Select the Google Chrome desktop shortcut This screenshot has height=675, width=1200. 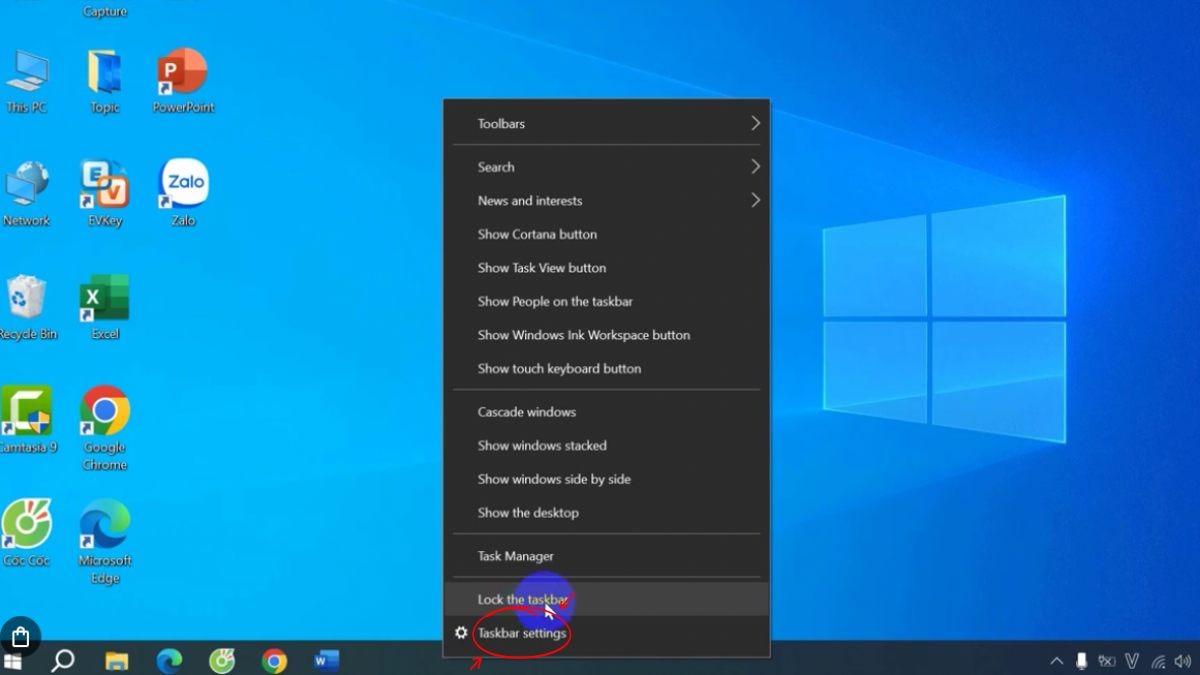tap(105, 428)
